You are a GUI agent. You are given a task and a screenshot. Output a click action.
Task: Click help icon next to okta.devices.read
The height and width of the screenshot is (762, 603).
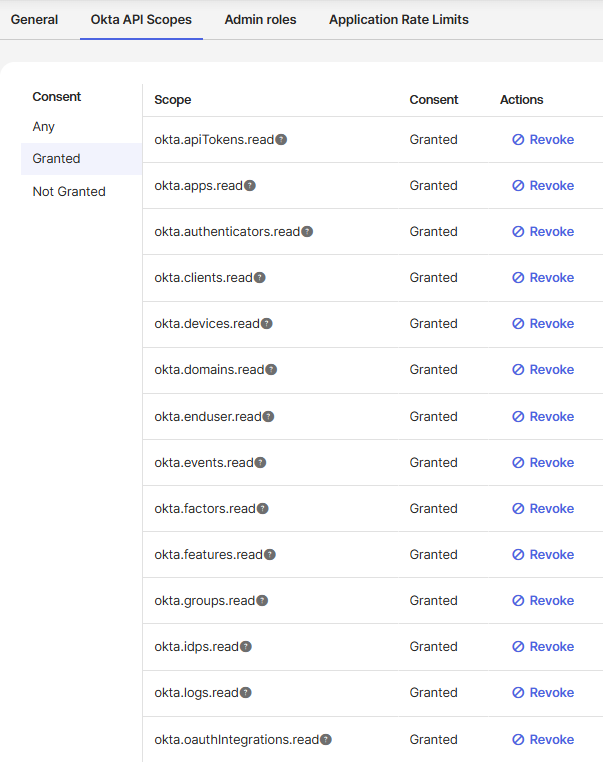[x=266, y=324]
